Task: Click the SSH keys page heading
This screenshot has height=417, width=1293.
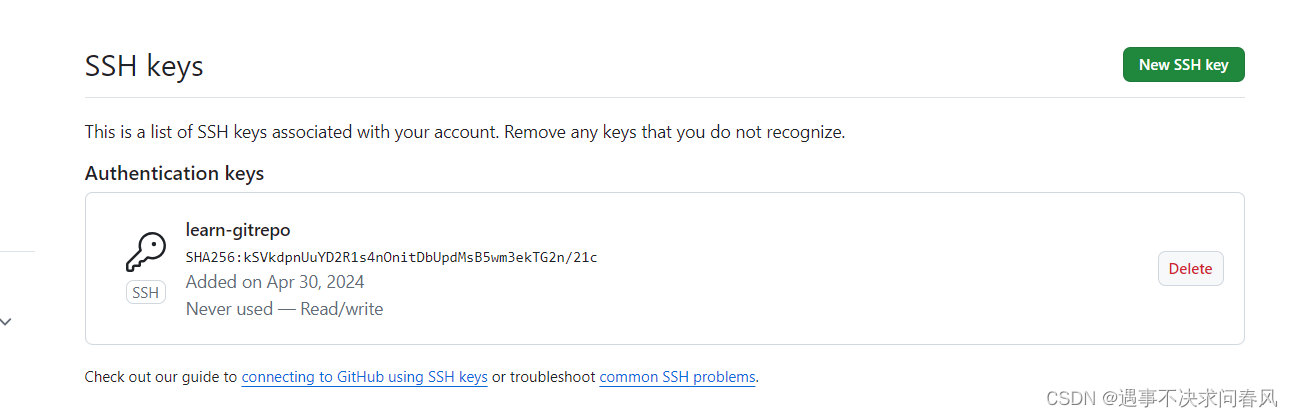Action: point(144,66)
